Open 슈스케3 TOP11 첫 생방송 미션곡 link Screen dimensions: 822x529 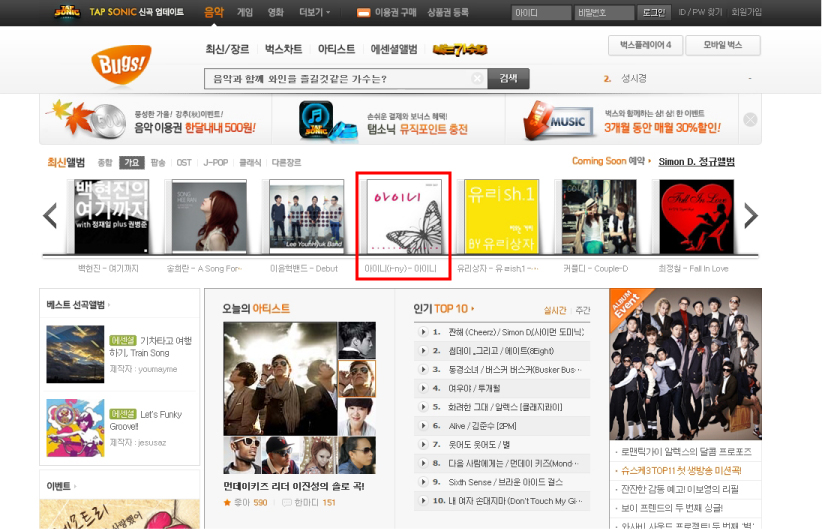[x=681, y=470]
